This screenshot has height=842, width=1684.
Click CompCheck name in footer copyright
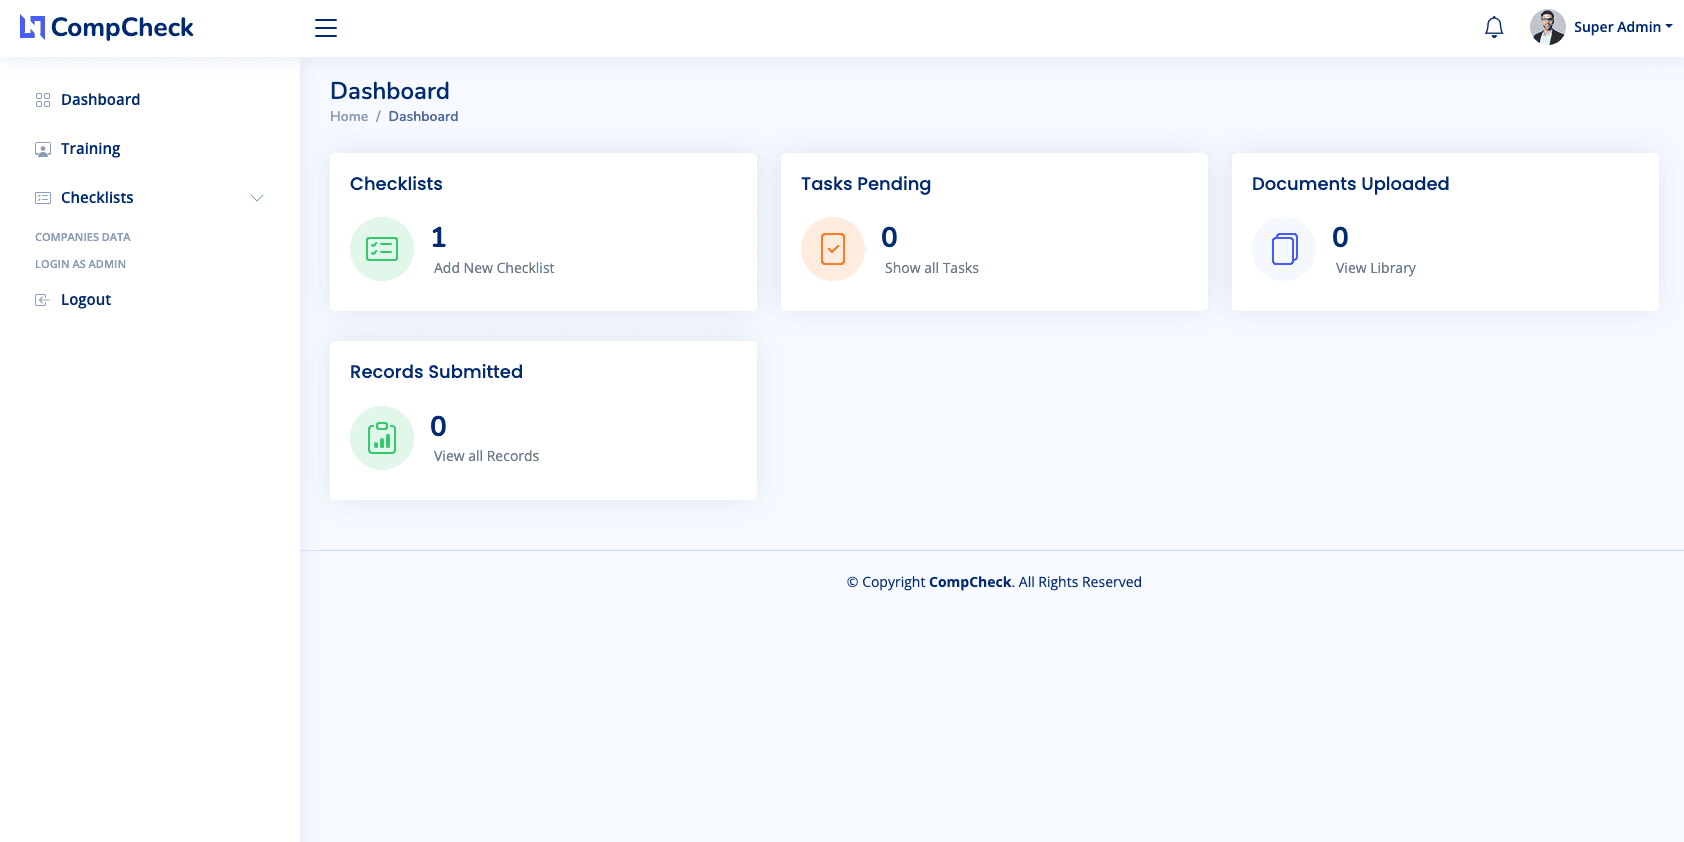pos(970,582)
